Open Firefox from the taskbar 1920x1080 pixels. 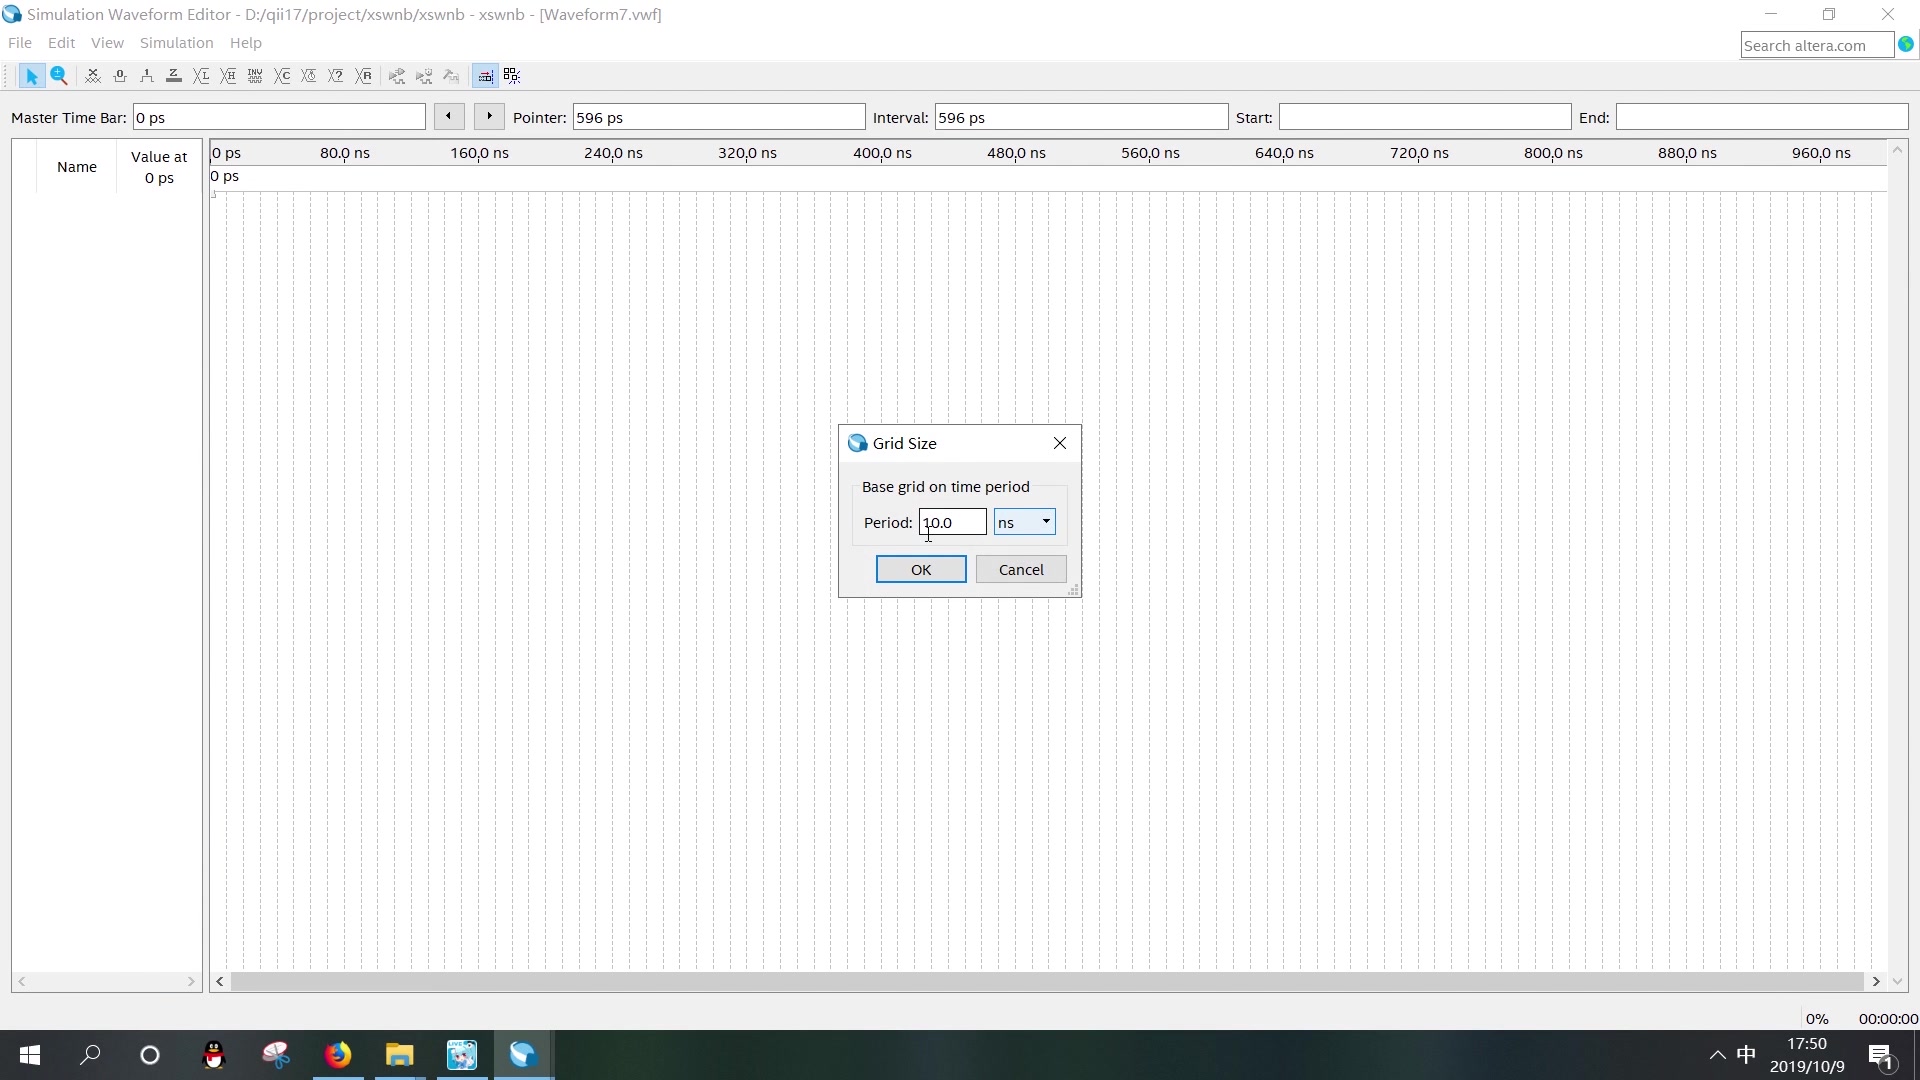pos(338,1055)
